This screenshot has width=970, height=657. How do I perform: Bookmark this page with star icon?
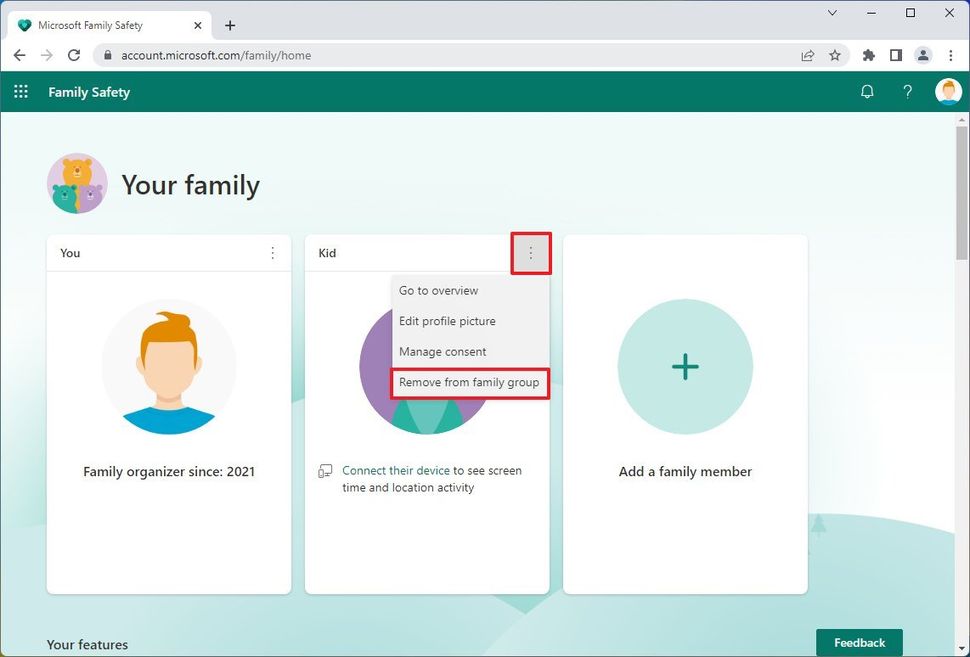tap(835, 55)
